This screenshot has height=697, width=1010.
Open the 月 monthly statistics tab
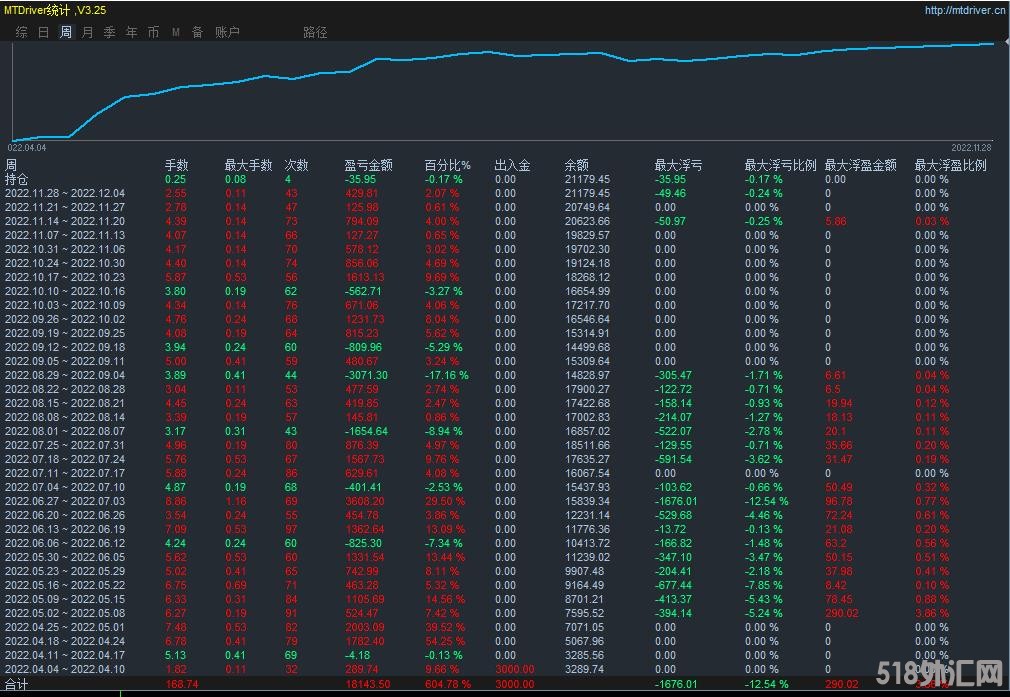pyautogui.click(x=87, y=32)
